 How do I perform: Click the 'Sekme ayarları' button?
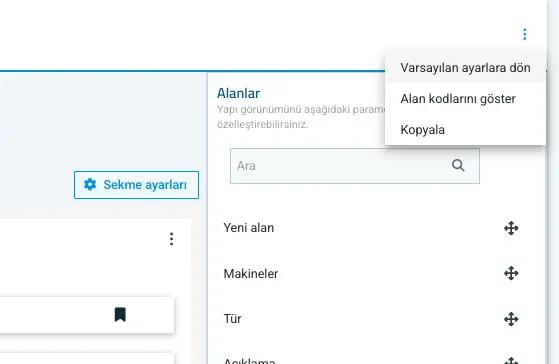point(136,185)
